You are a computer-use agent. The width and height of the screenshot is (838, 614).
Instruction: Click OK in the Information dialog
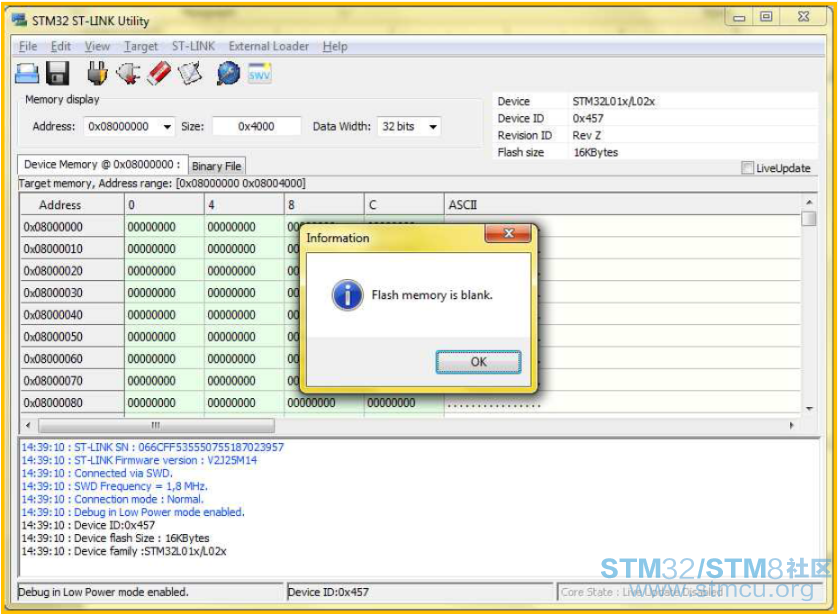point(478,362)
